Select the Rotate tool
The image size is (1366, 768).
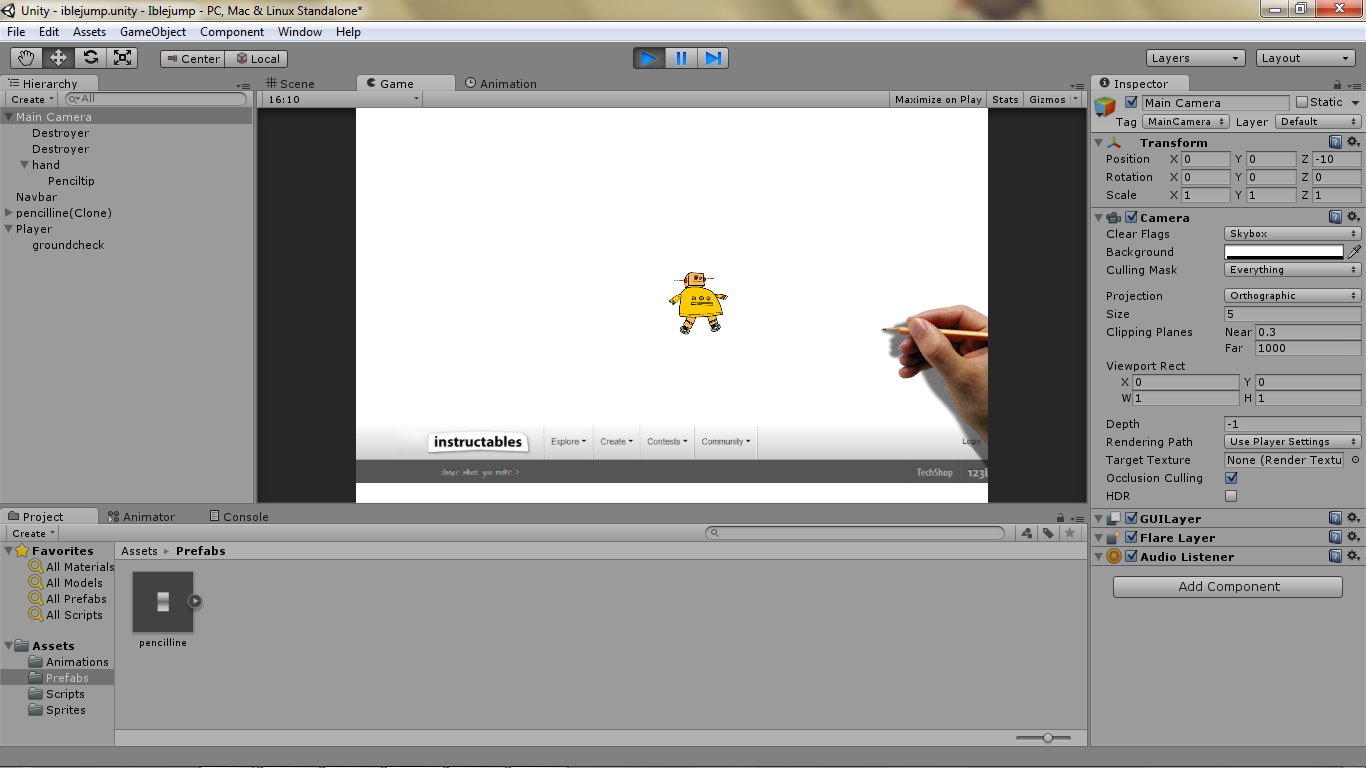[90, 57]
